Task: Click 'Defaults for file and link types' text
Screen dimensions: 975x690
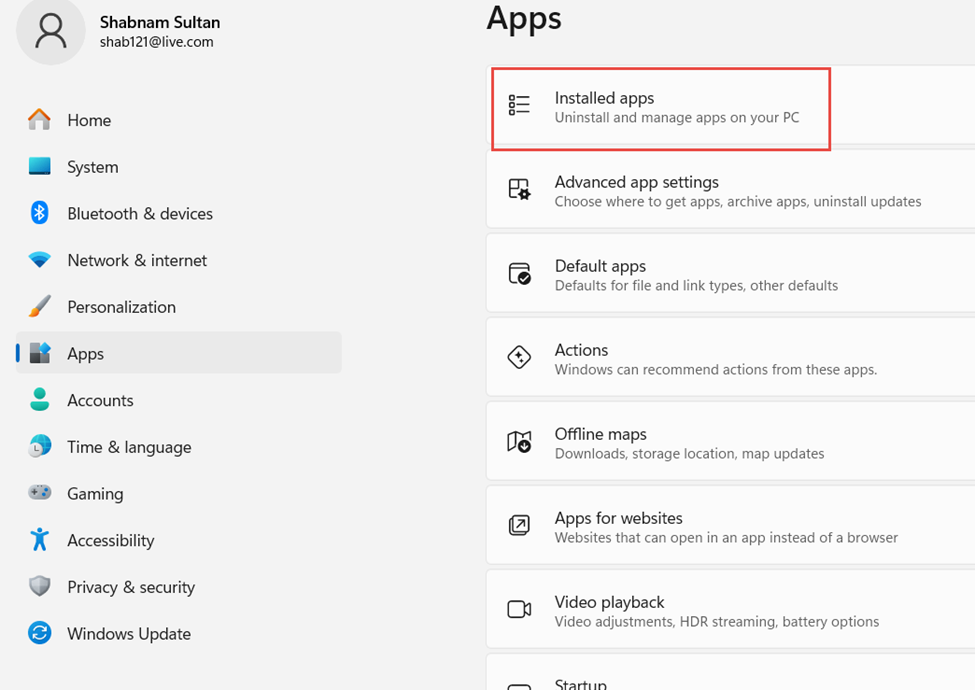Action: coord(696,285)
